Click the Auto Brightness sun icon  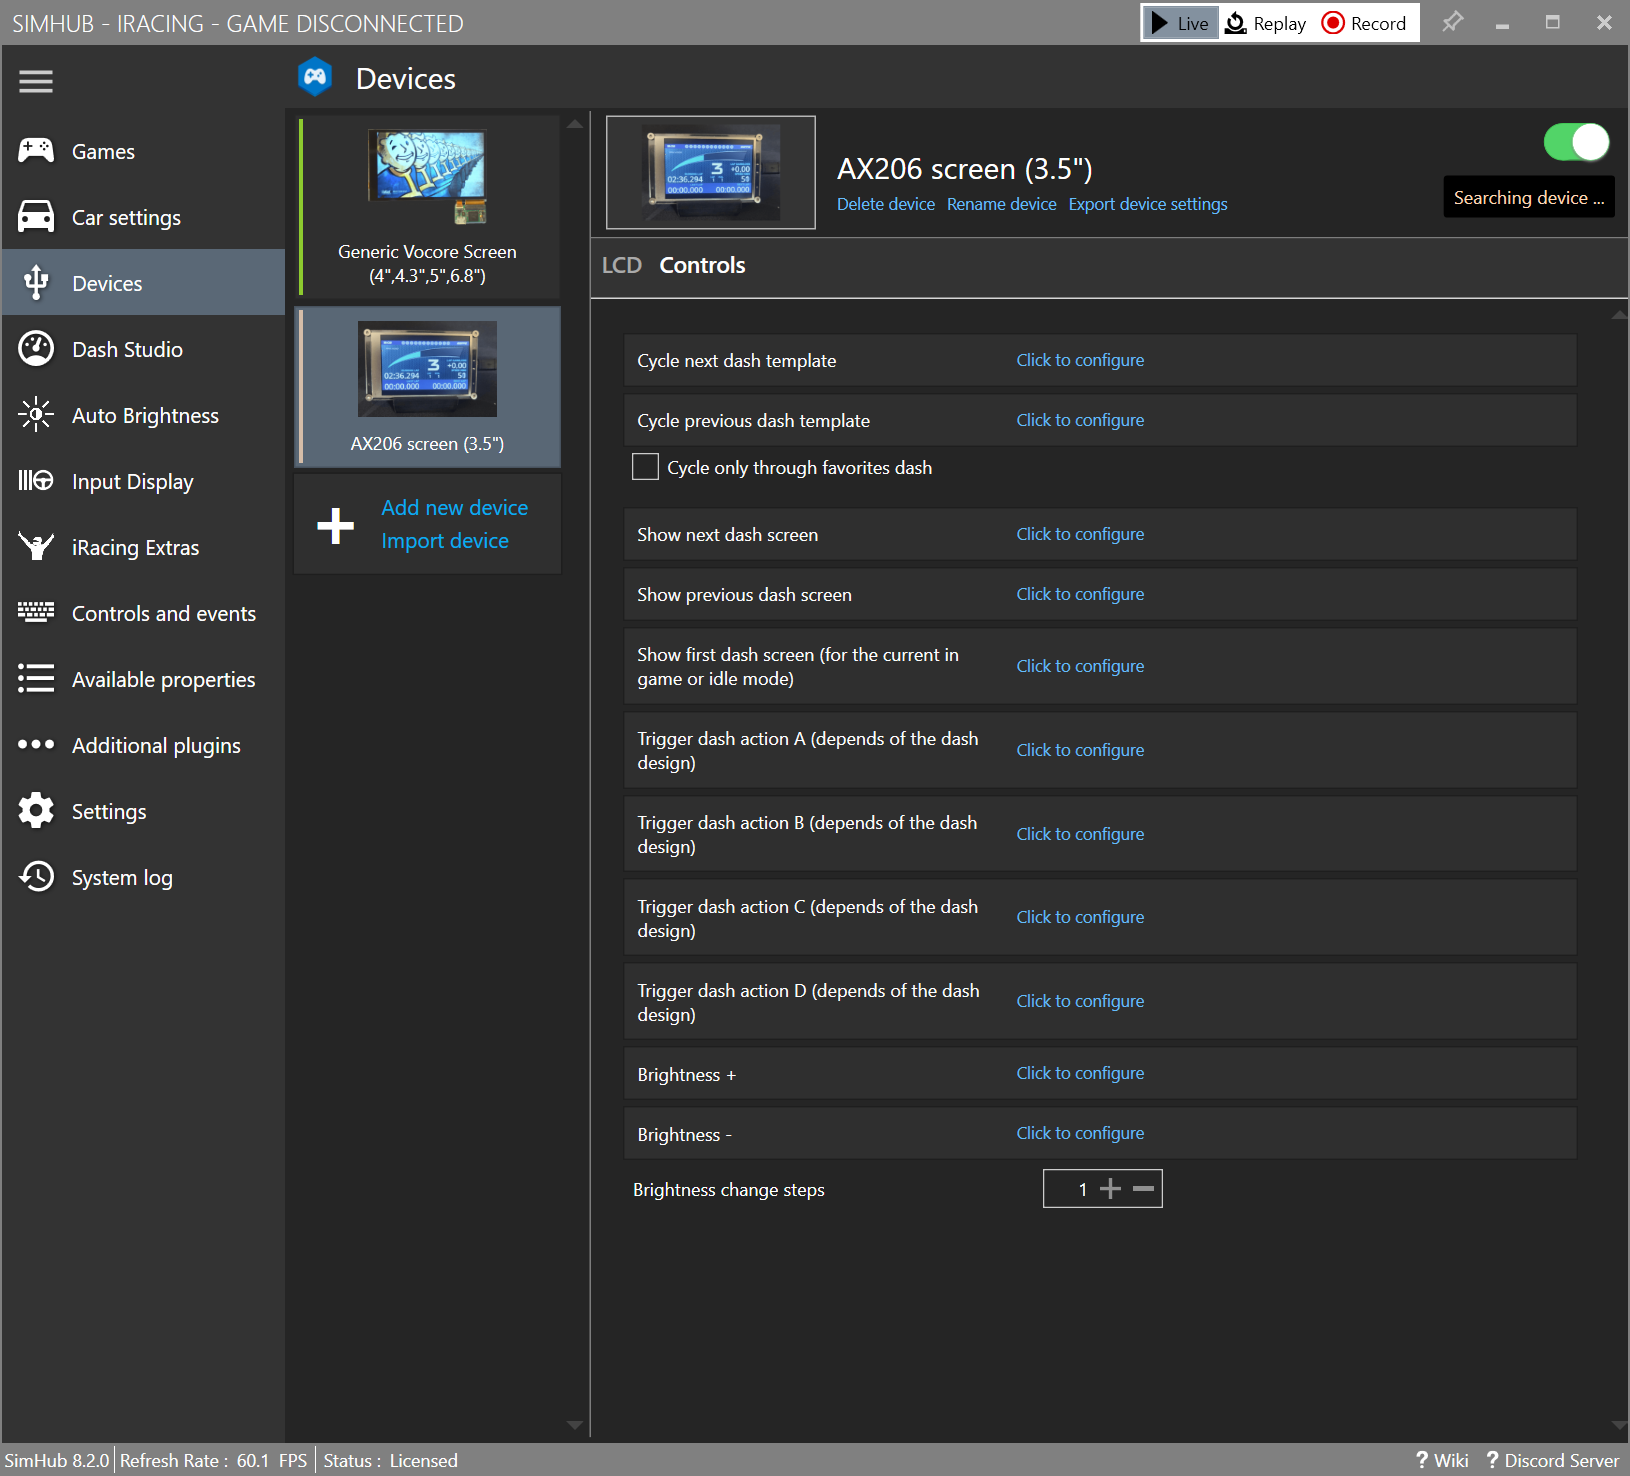36,415
